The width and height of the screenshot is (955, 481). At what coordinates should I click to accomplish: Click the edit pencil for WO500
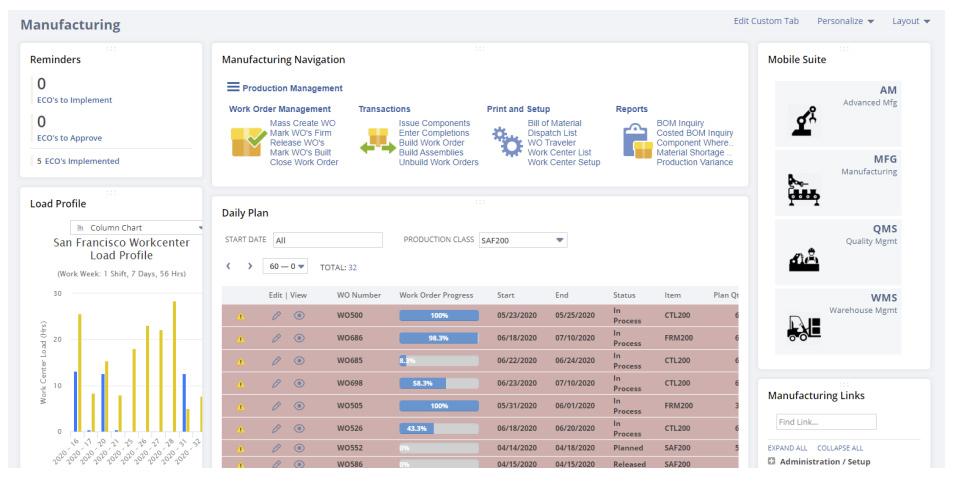click(x=277, y=315)
